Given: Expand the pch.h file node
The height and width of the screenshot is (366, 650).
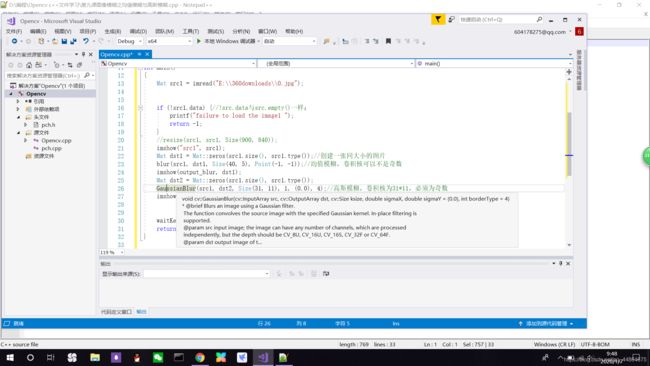Looking at the screenshot, I should [x=26, y=125].
